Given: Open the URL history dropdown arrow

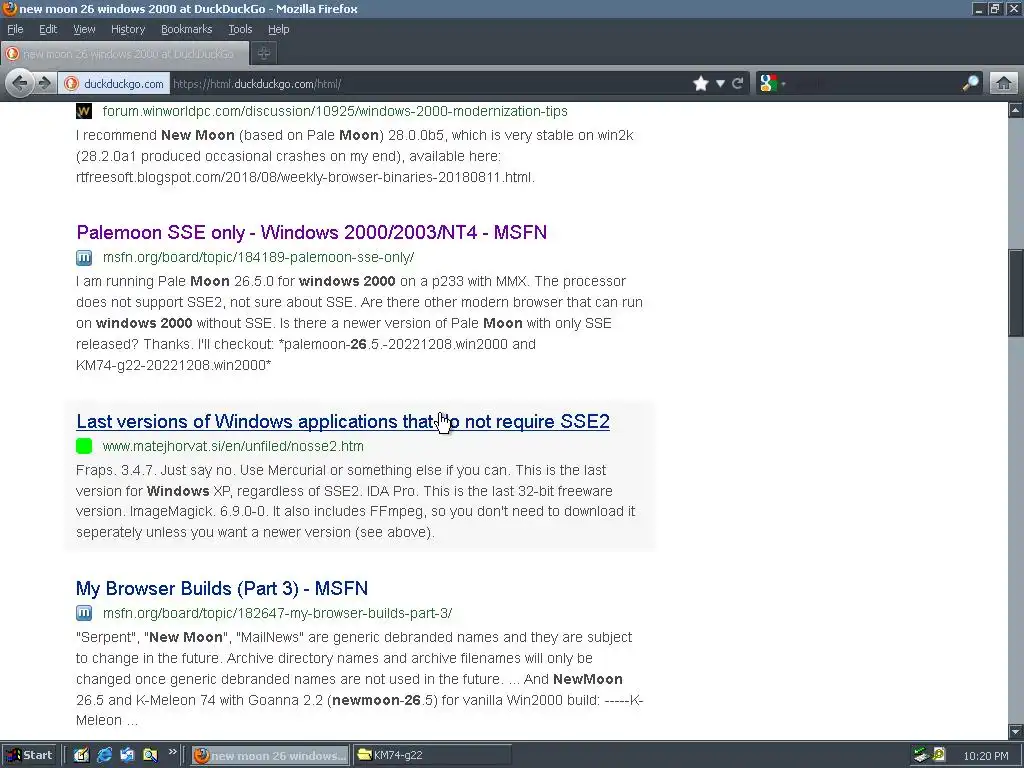Looking at the screenshot, I should (720, 84).
